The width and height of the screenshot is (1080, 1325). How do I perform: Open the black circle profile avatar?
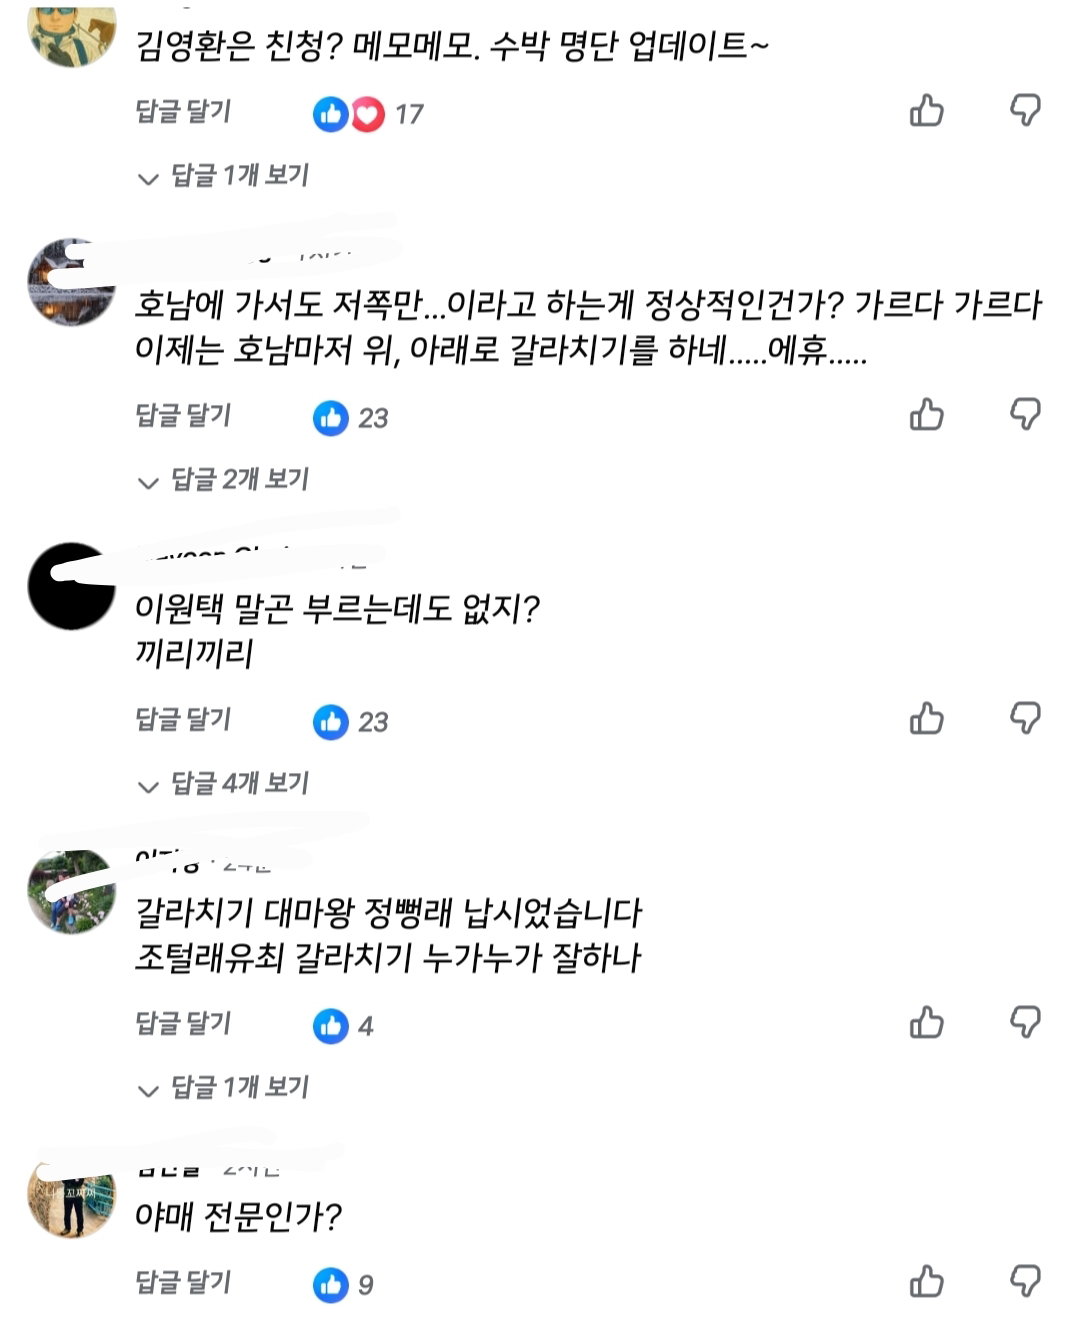[x=71, y=586]
